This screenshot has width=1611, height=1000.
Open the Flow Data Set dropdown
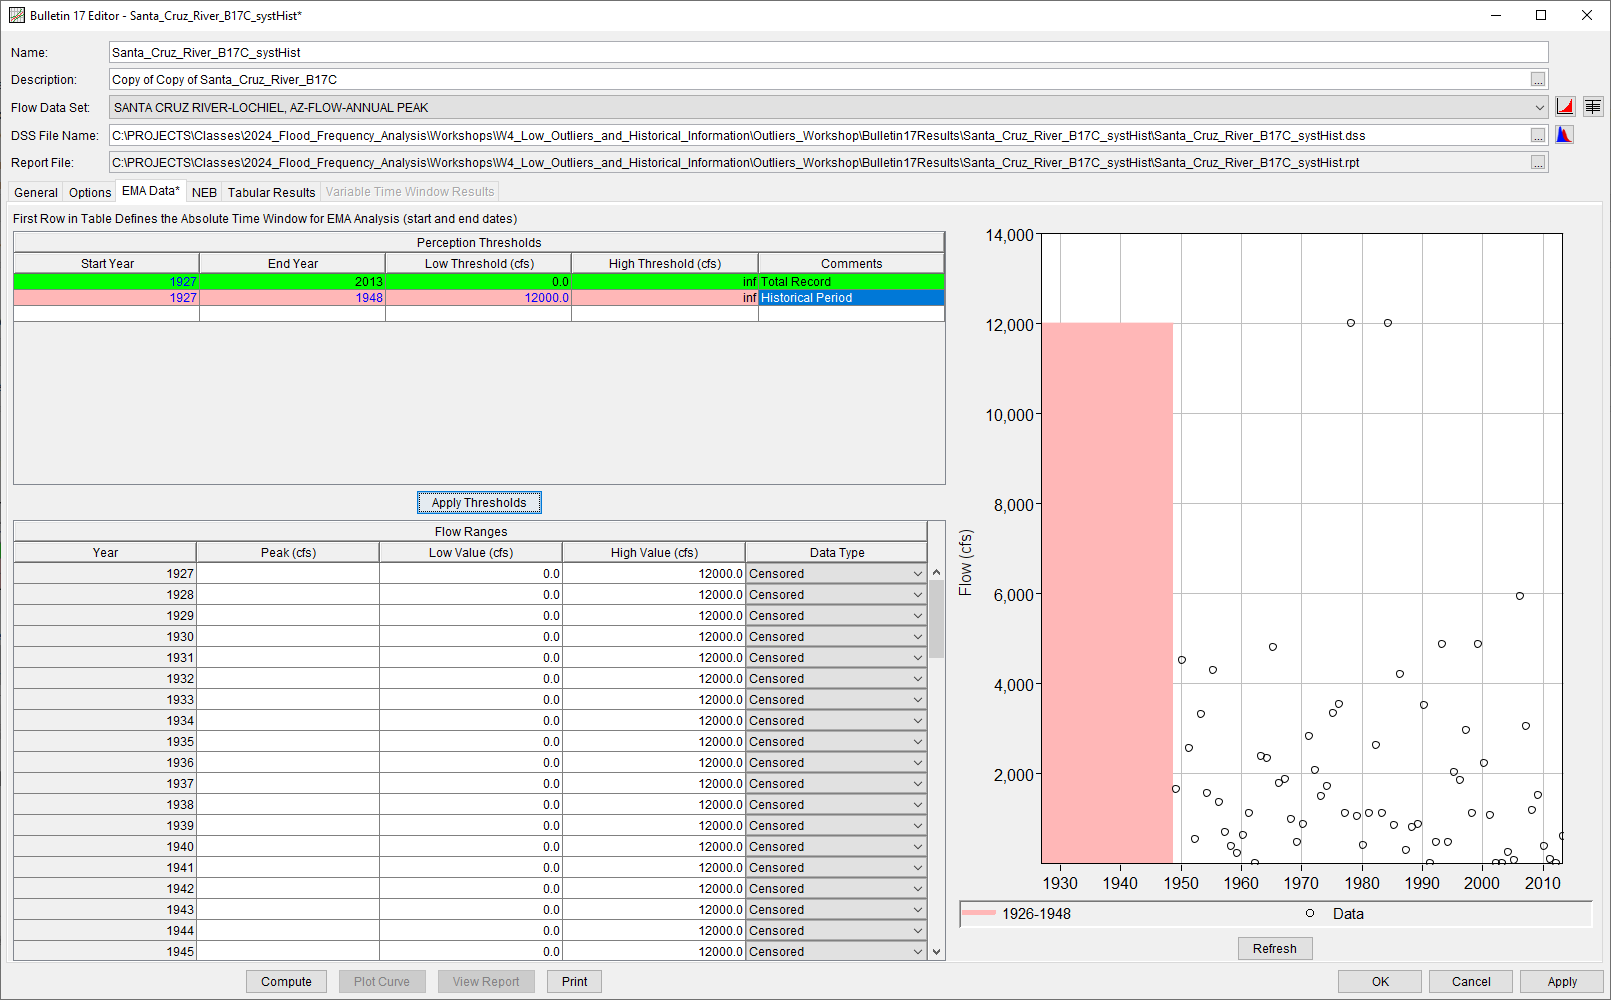tap(1539, 108)
